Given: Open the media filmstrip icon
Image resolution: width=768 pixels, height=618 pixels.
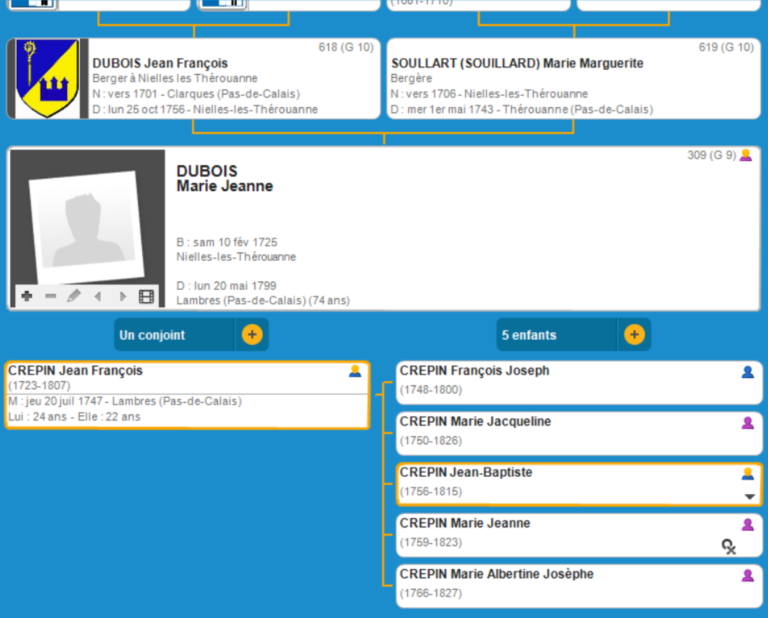Looking at the screenshot, I should tap(147, 297).
